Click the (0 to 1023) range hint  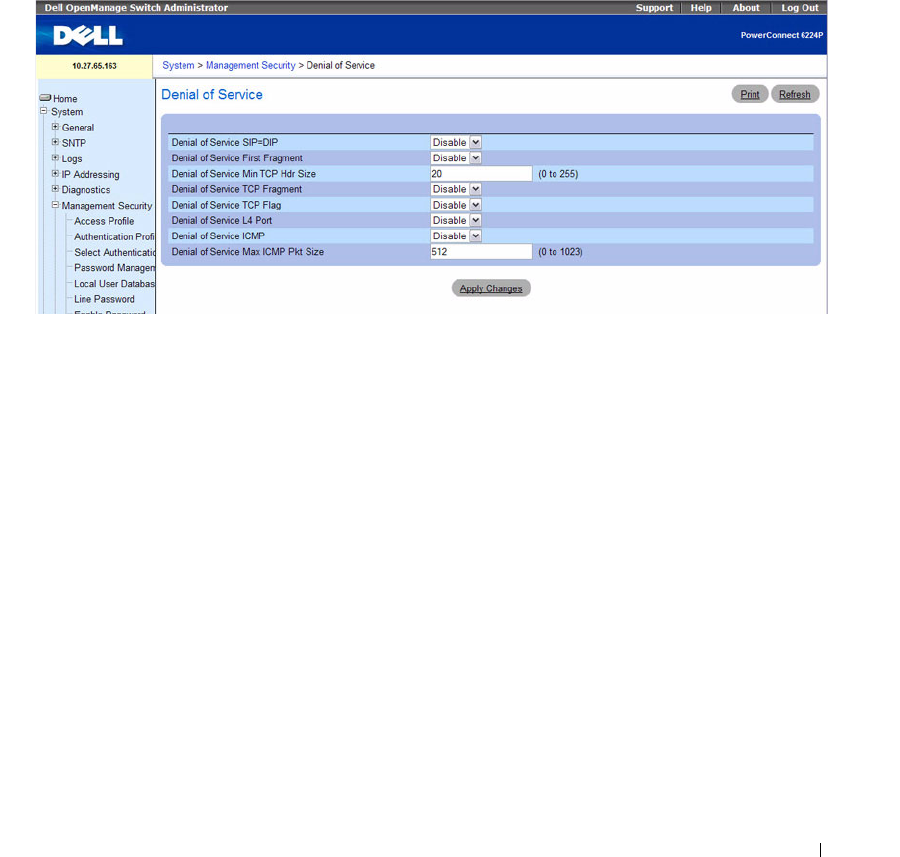click(x=560, y=252)
